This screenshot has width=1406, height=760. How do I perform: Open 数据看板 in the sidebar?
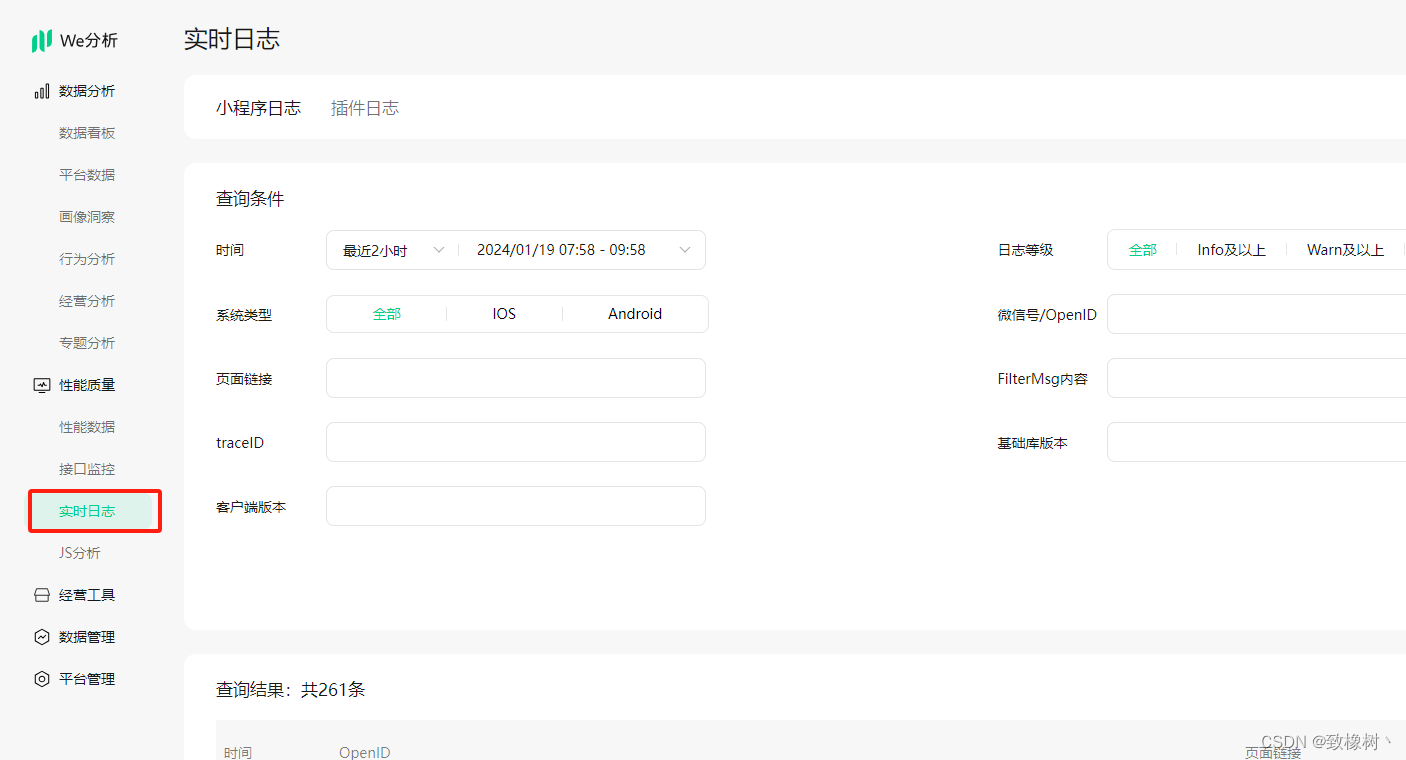point(87,133)
